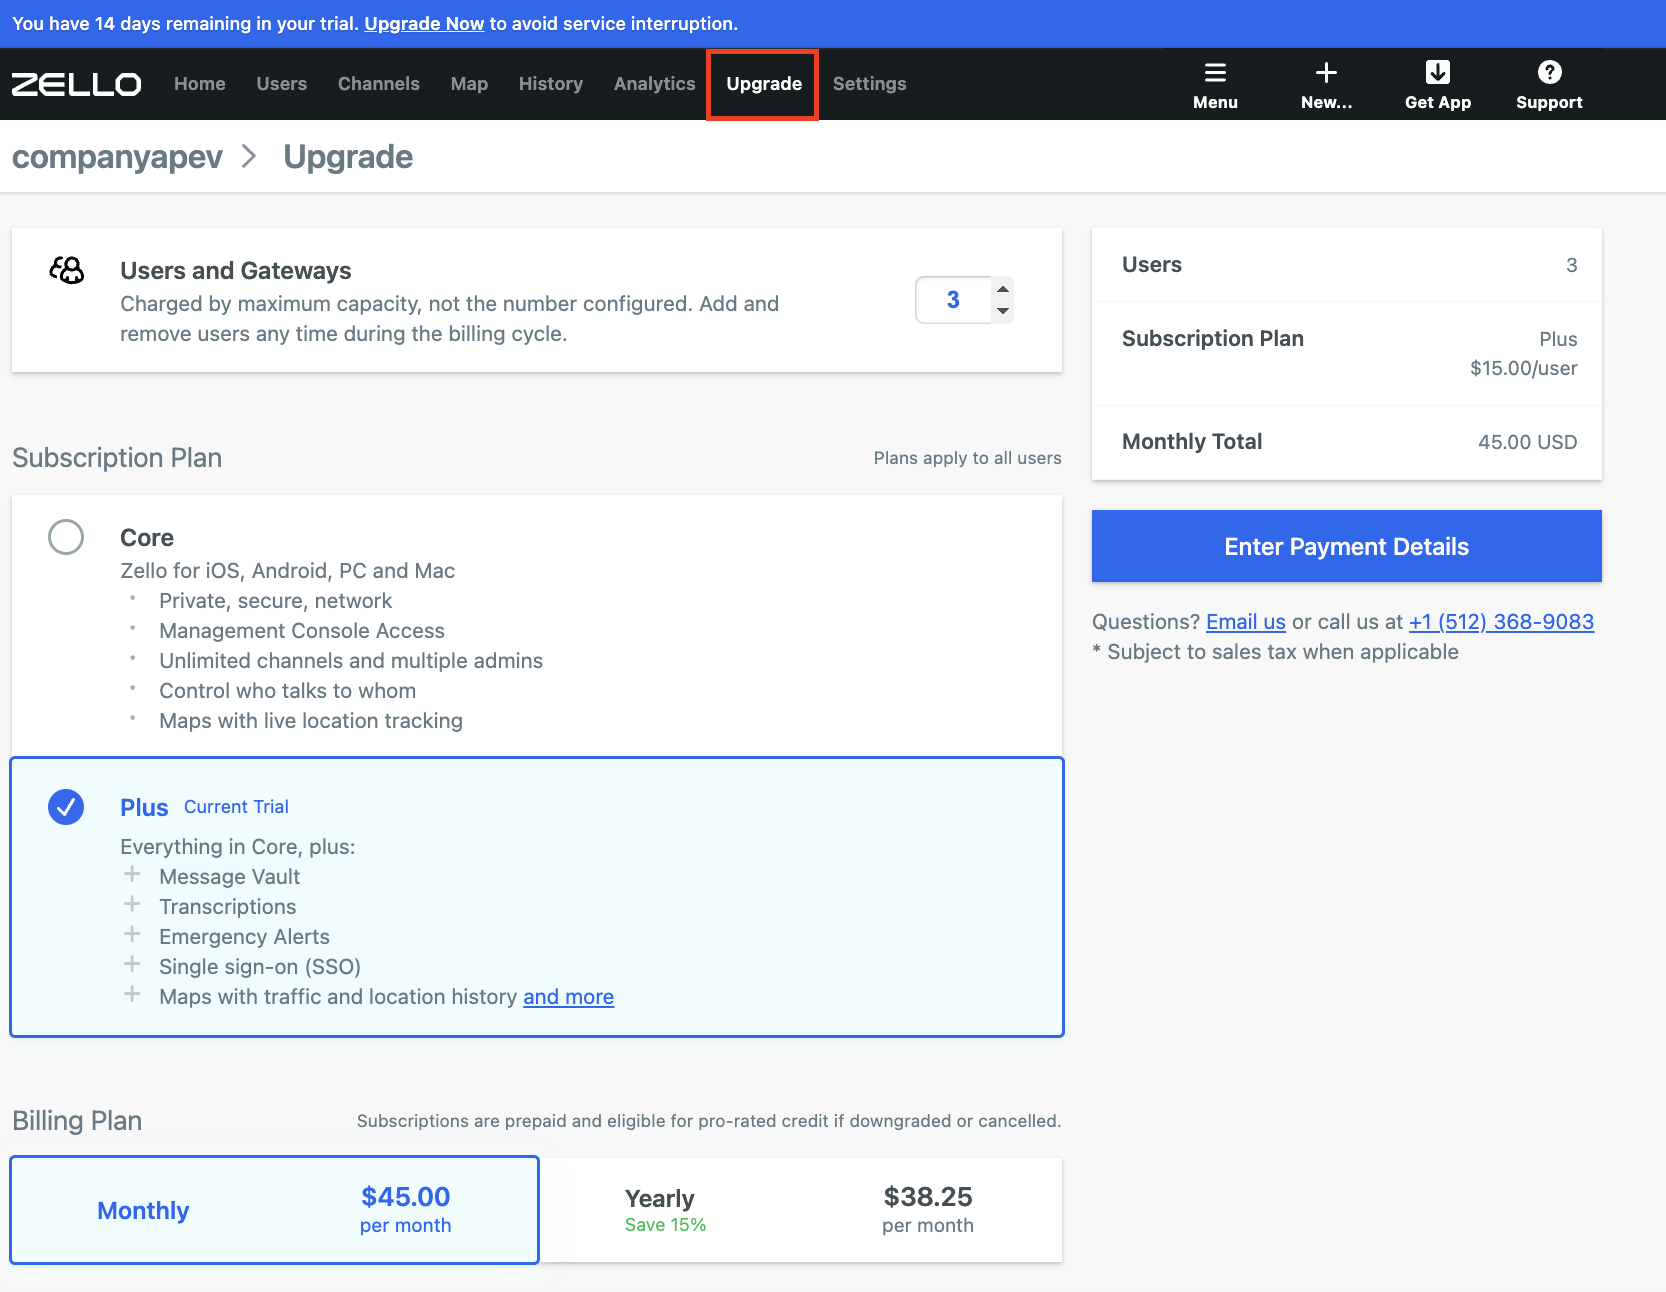
Task: Click the 'and more' link
Action: [x=568, y=997]
